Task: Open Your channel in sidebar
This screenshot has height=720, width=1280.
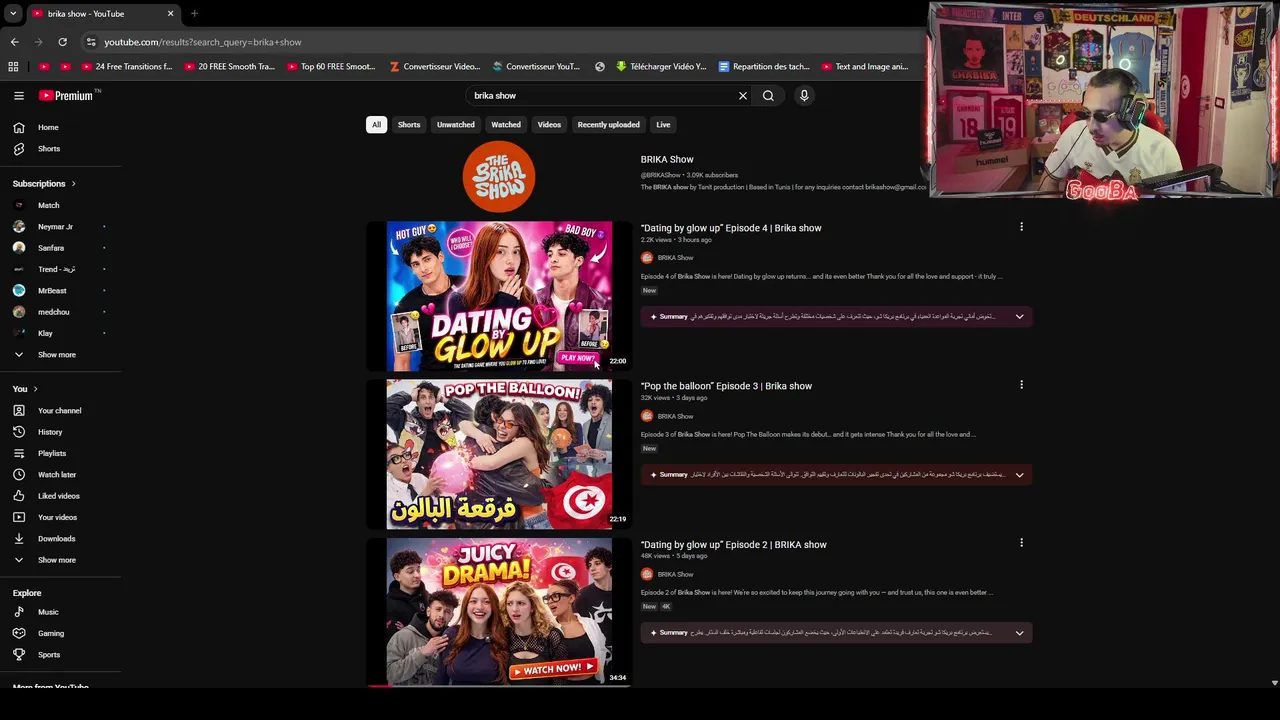Action: (59, 411)
